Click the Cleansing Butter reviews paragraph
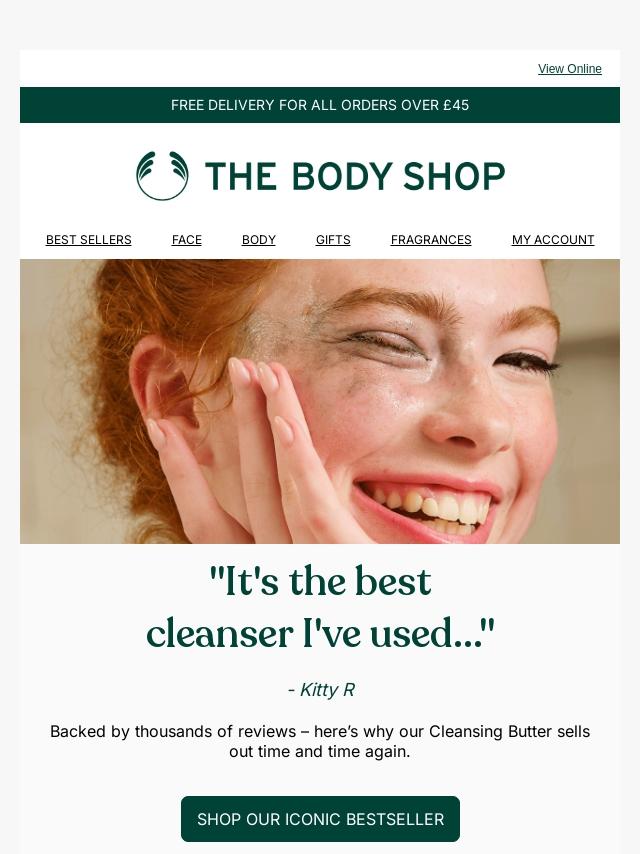The width and height of the screenshot is (640, 854). (x=320, y=741)
